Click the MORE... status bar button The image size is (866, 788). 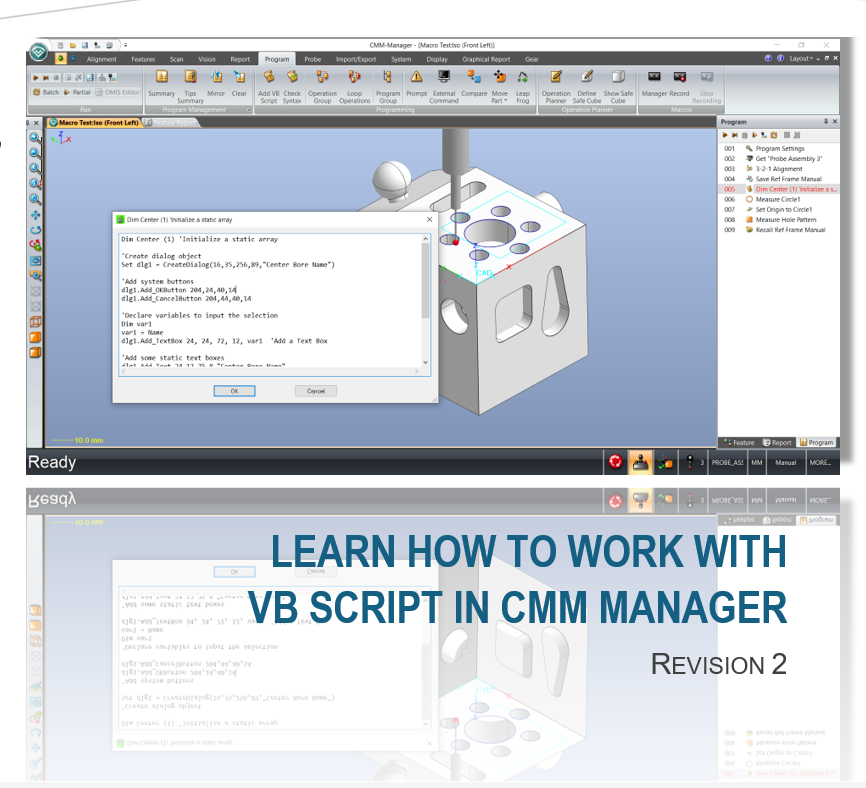pyautogui.click(x=820, y=463)
